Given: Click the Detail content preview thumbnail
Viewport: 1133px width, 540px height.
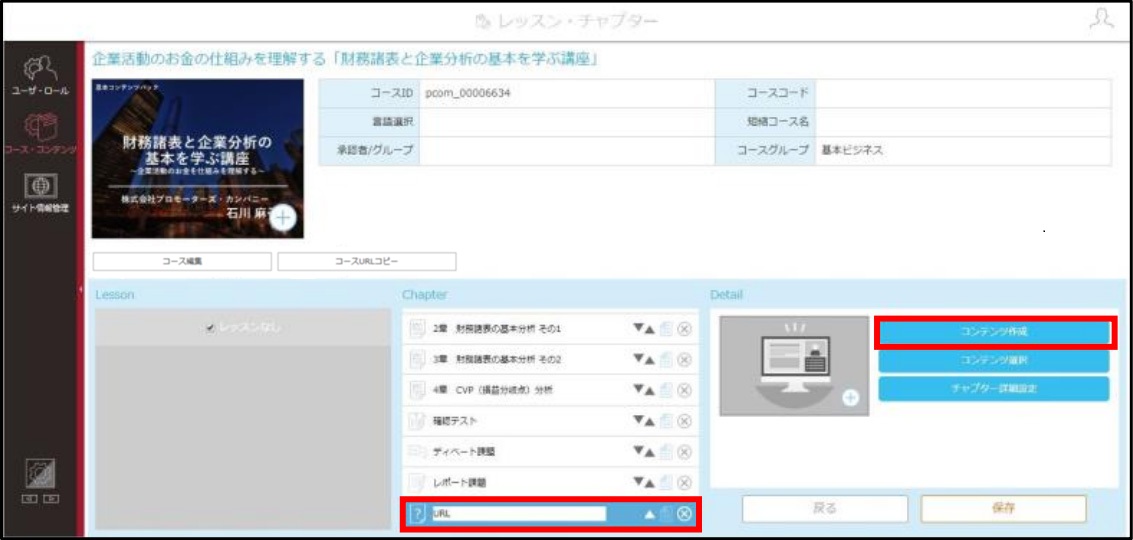Looking at the screenshot, I should (794, 366).
